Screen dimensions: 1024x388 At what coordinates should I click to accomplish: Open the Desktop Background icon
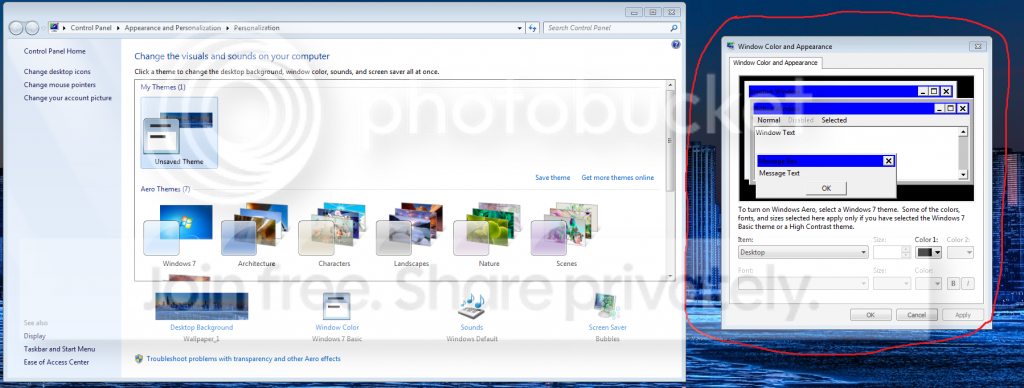pyautogui.click(x=201, y=306)
